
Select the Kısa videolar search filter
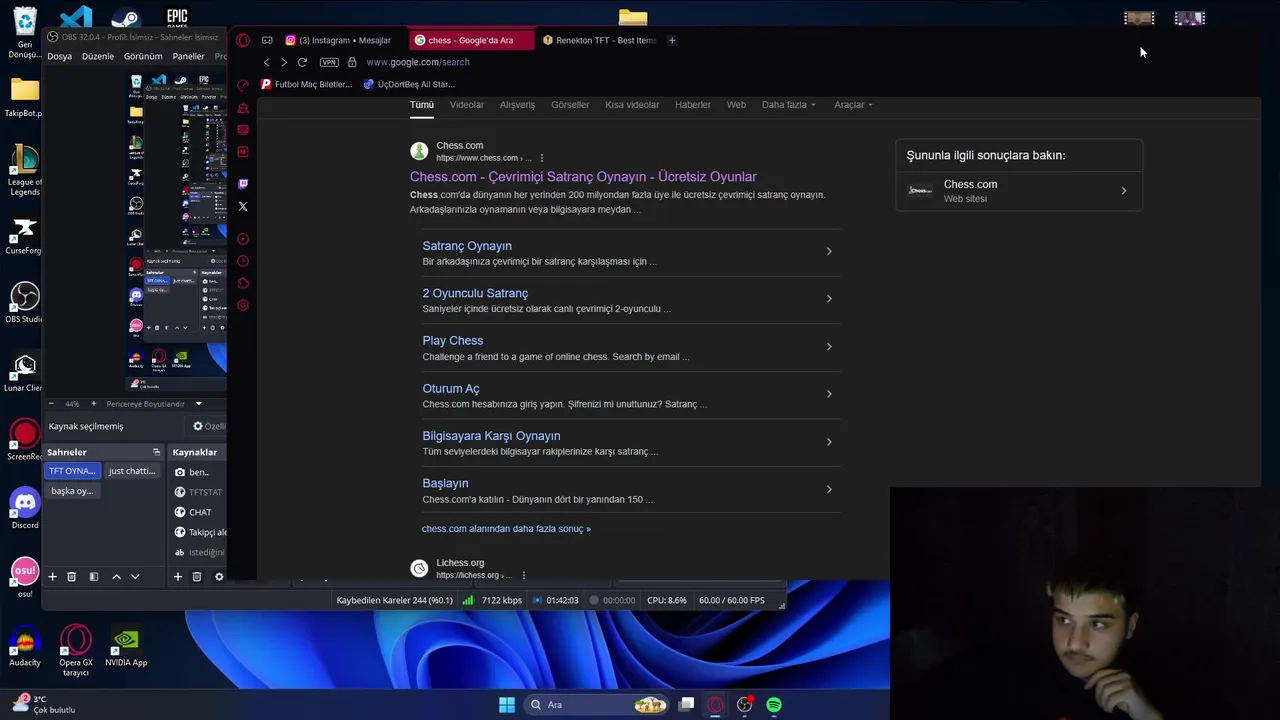632,104
